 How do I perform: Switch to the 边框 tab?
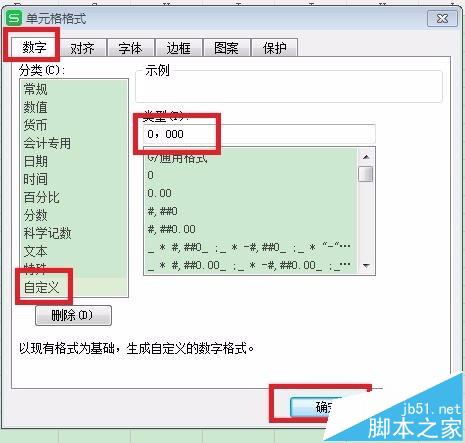179,48
